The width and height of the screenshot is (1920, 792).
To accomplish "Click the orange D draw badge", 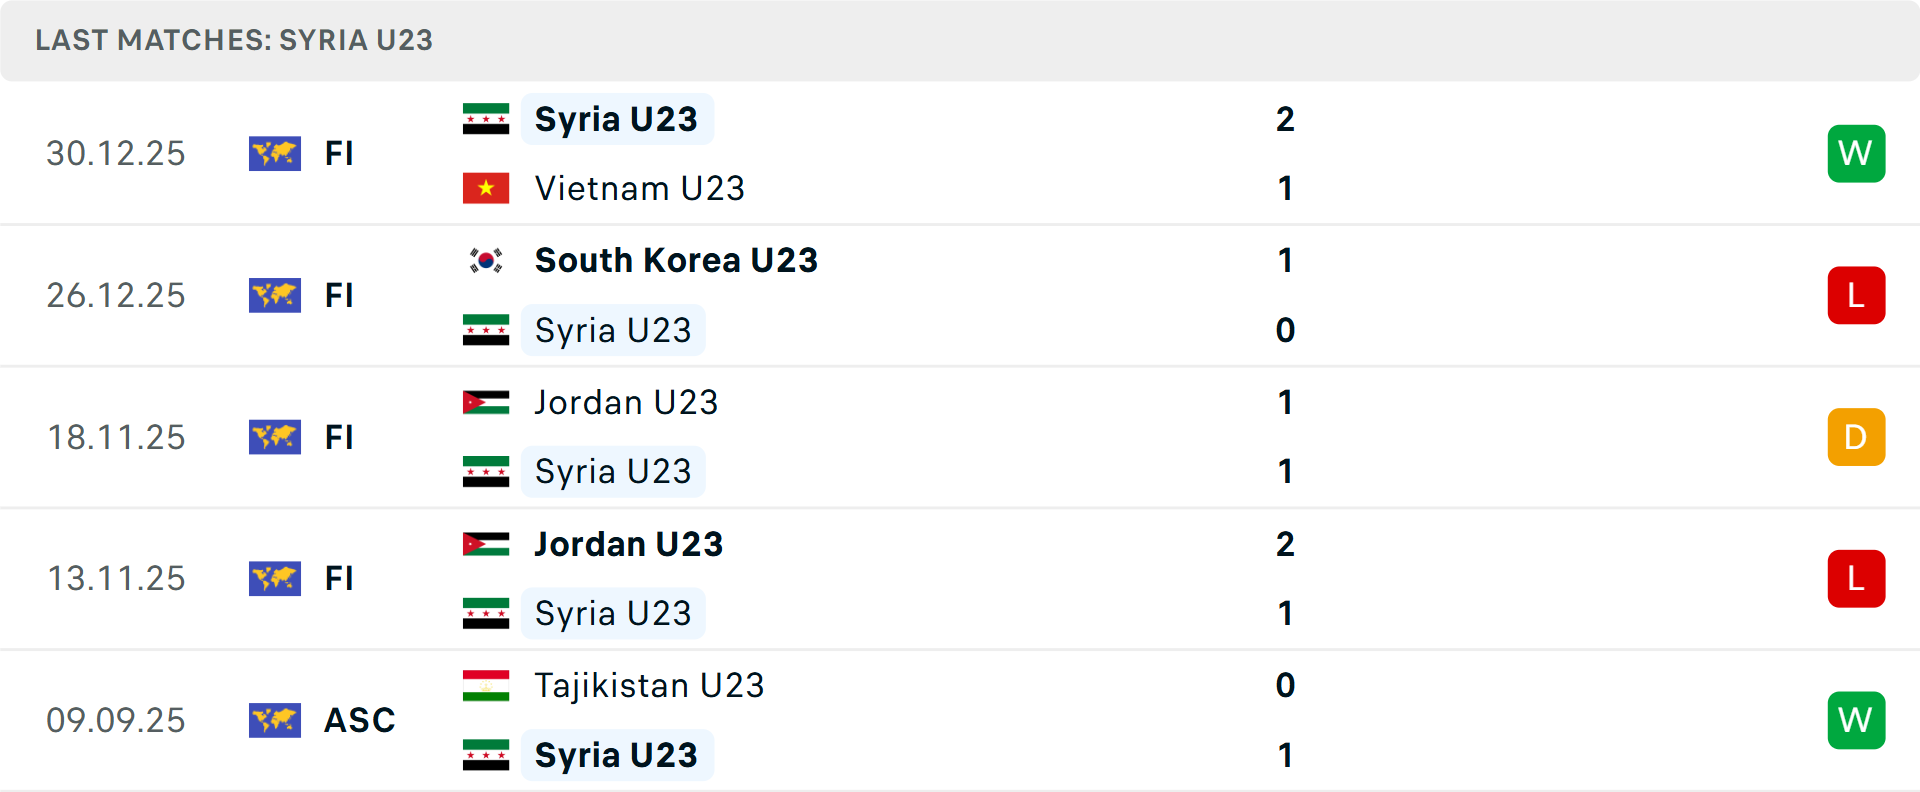I will [1856, 437].
